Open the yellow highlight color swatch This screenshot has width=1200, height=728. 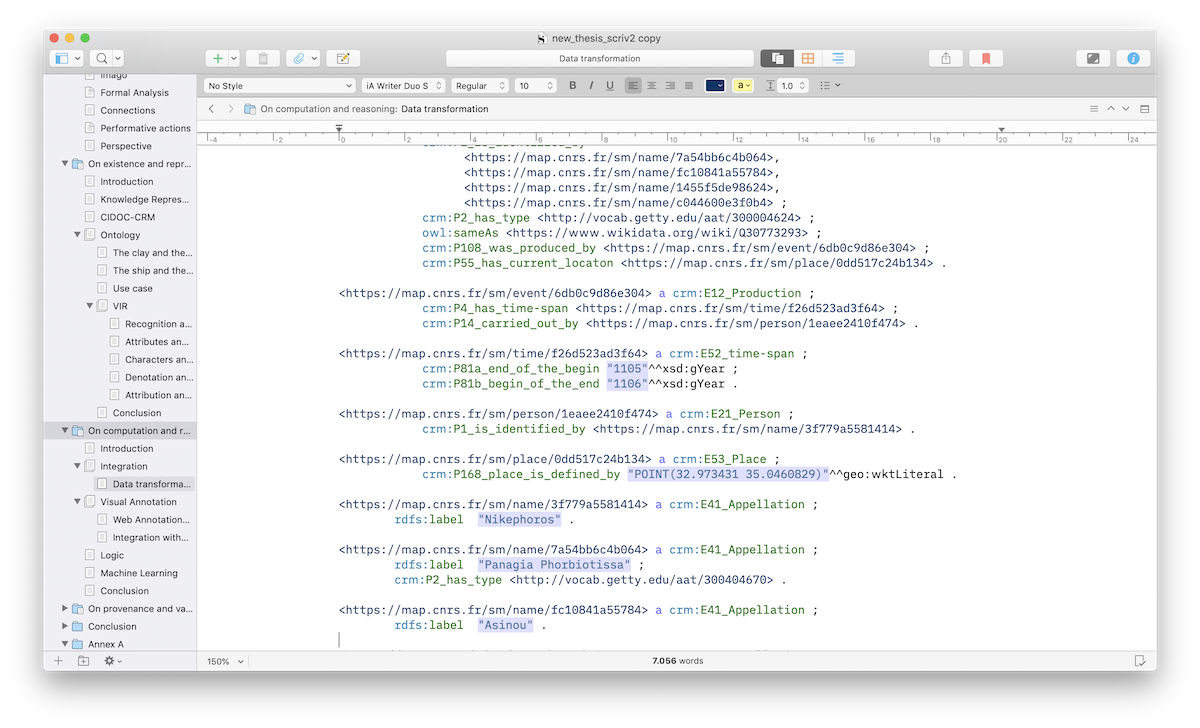click(x=743, y=86)
